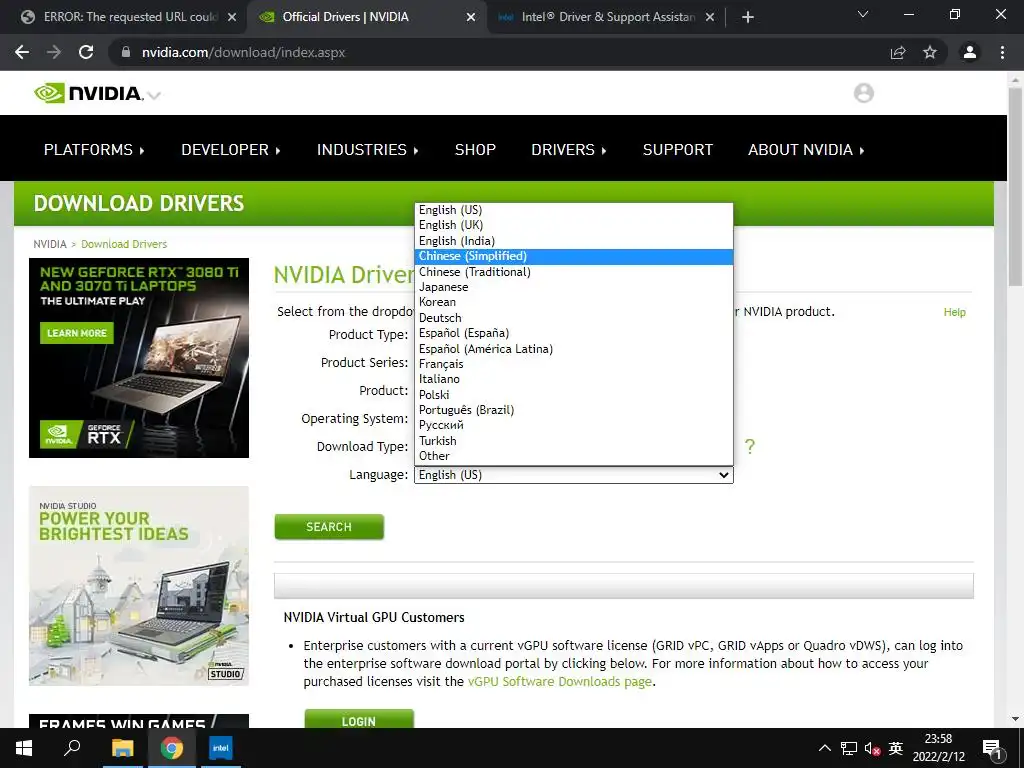Open Windows search from the taskbar
Screen dimensions: 1024x768
click(72, 748)
